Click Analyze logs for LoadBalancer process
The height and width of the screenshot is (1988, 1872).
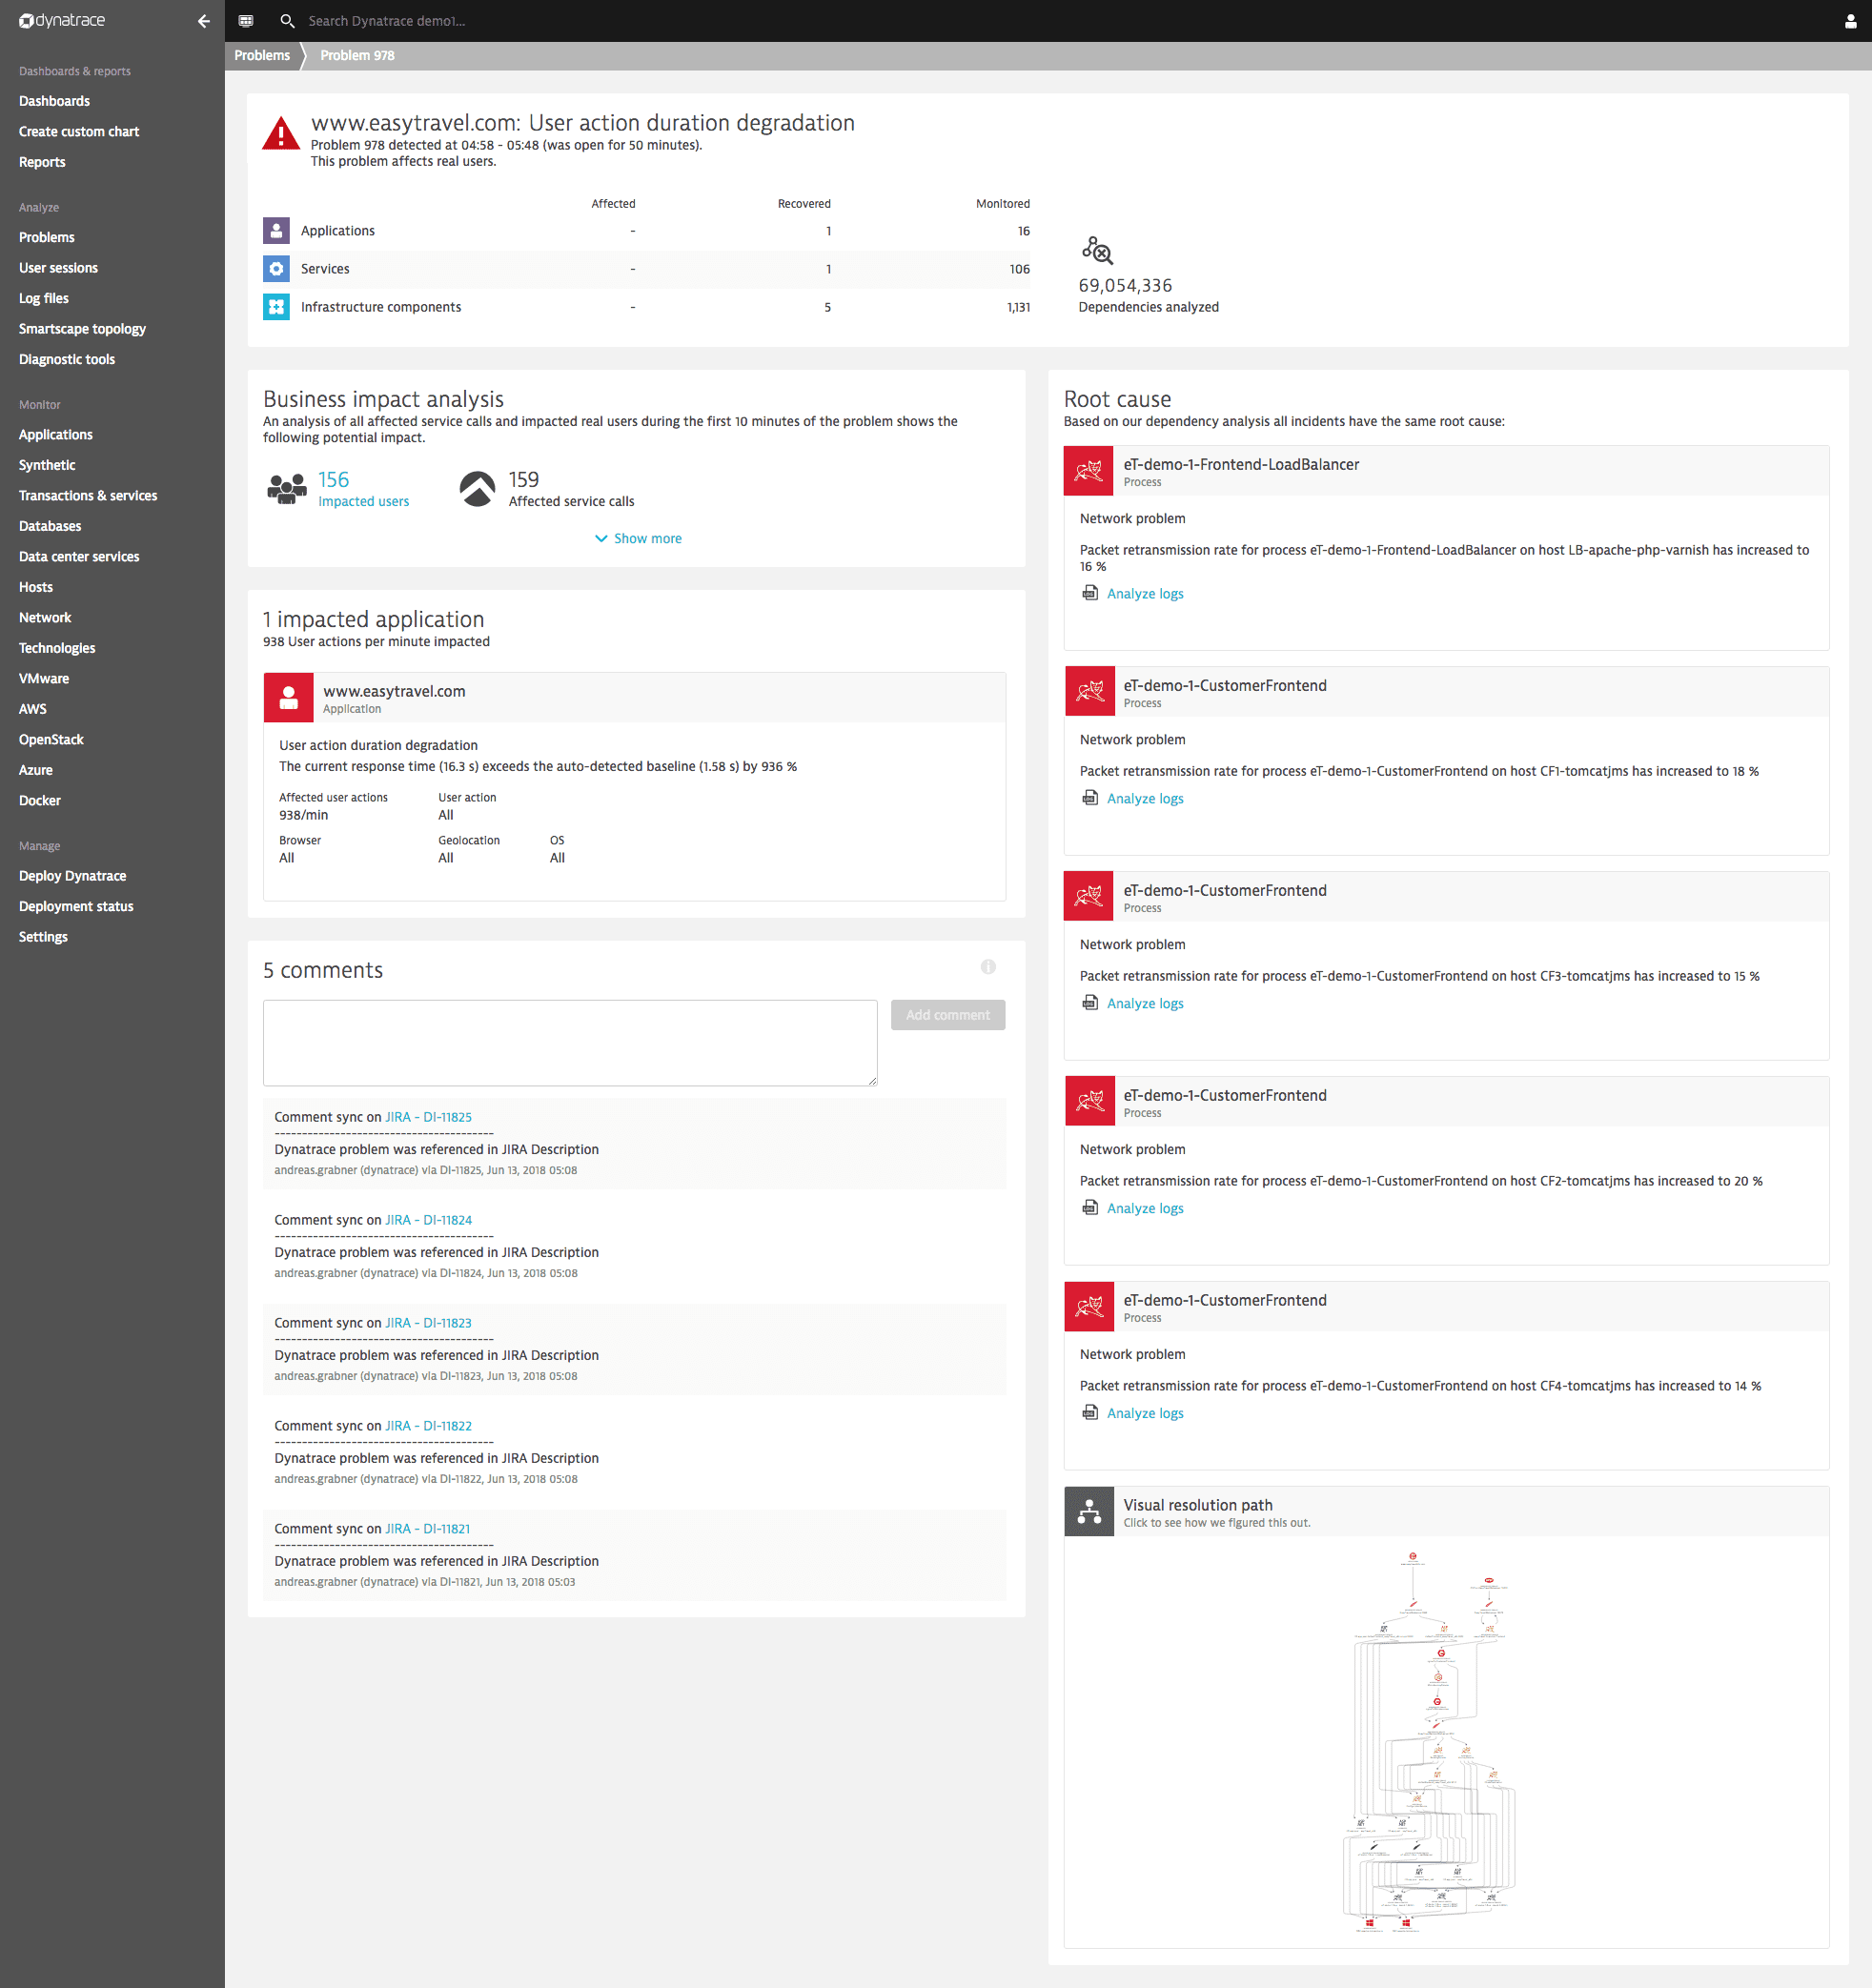(x=1145, y=594)
